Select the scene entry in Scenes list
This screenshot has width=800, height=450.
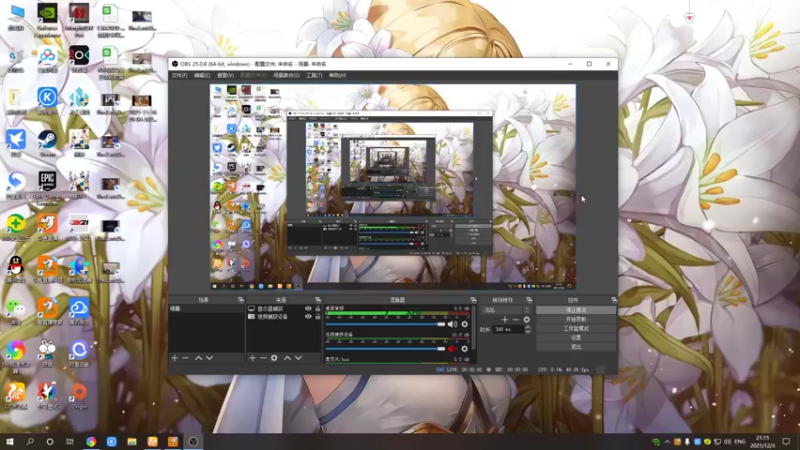pos(207,309)
